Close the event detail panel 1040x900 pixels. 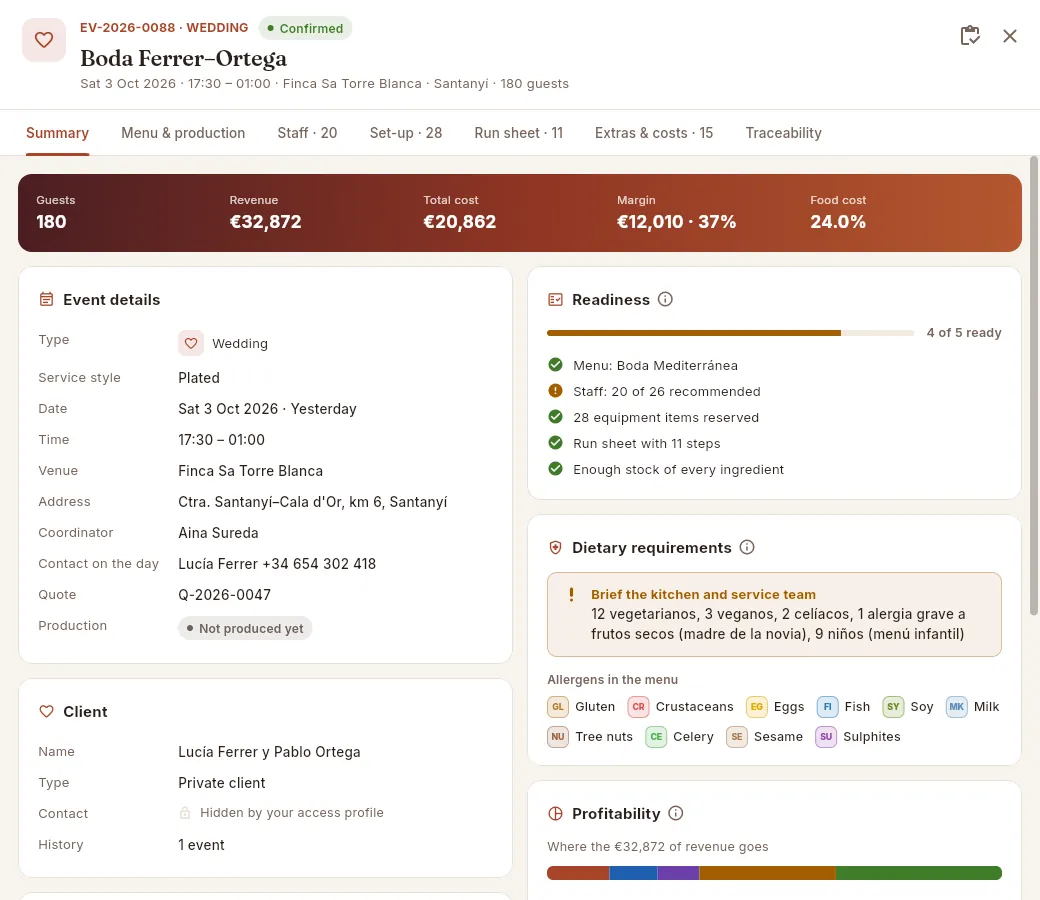pos(1009,36)
